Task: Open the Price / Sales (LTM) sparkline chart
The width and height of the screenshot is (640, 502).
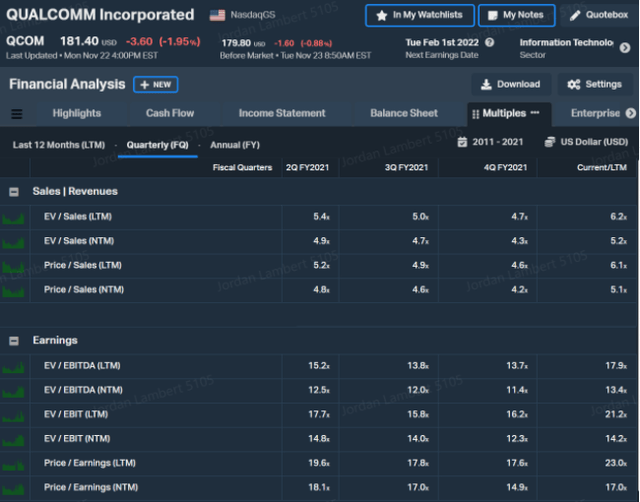Action: (x=13, y=267)
